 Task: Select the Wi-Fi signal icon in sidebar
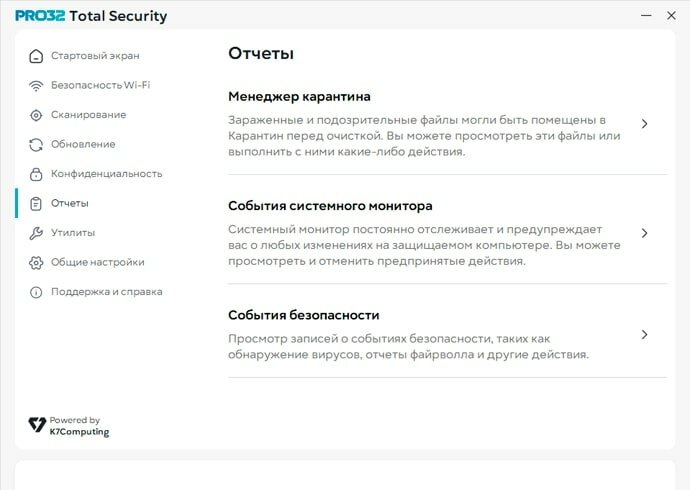[36, 86]
